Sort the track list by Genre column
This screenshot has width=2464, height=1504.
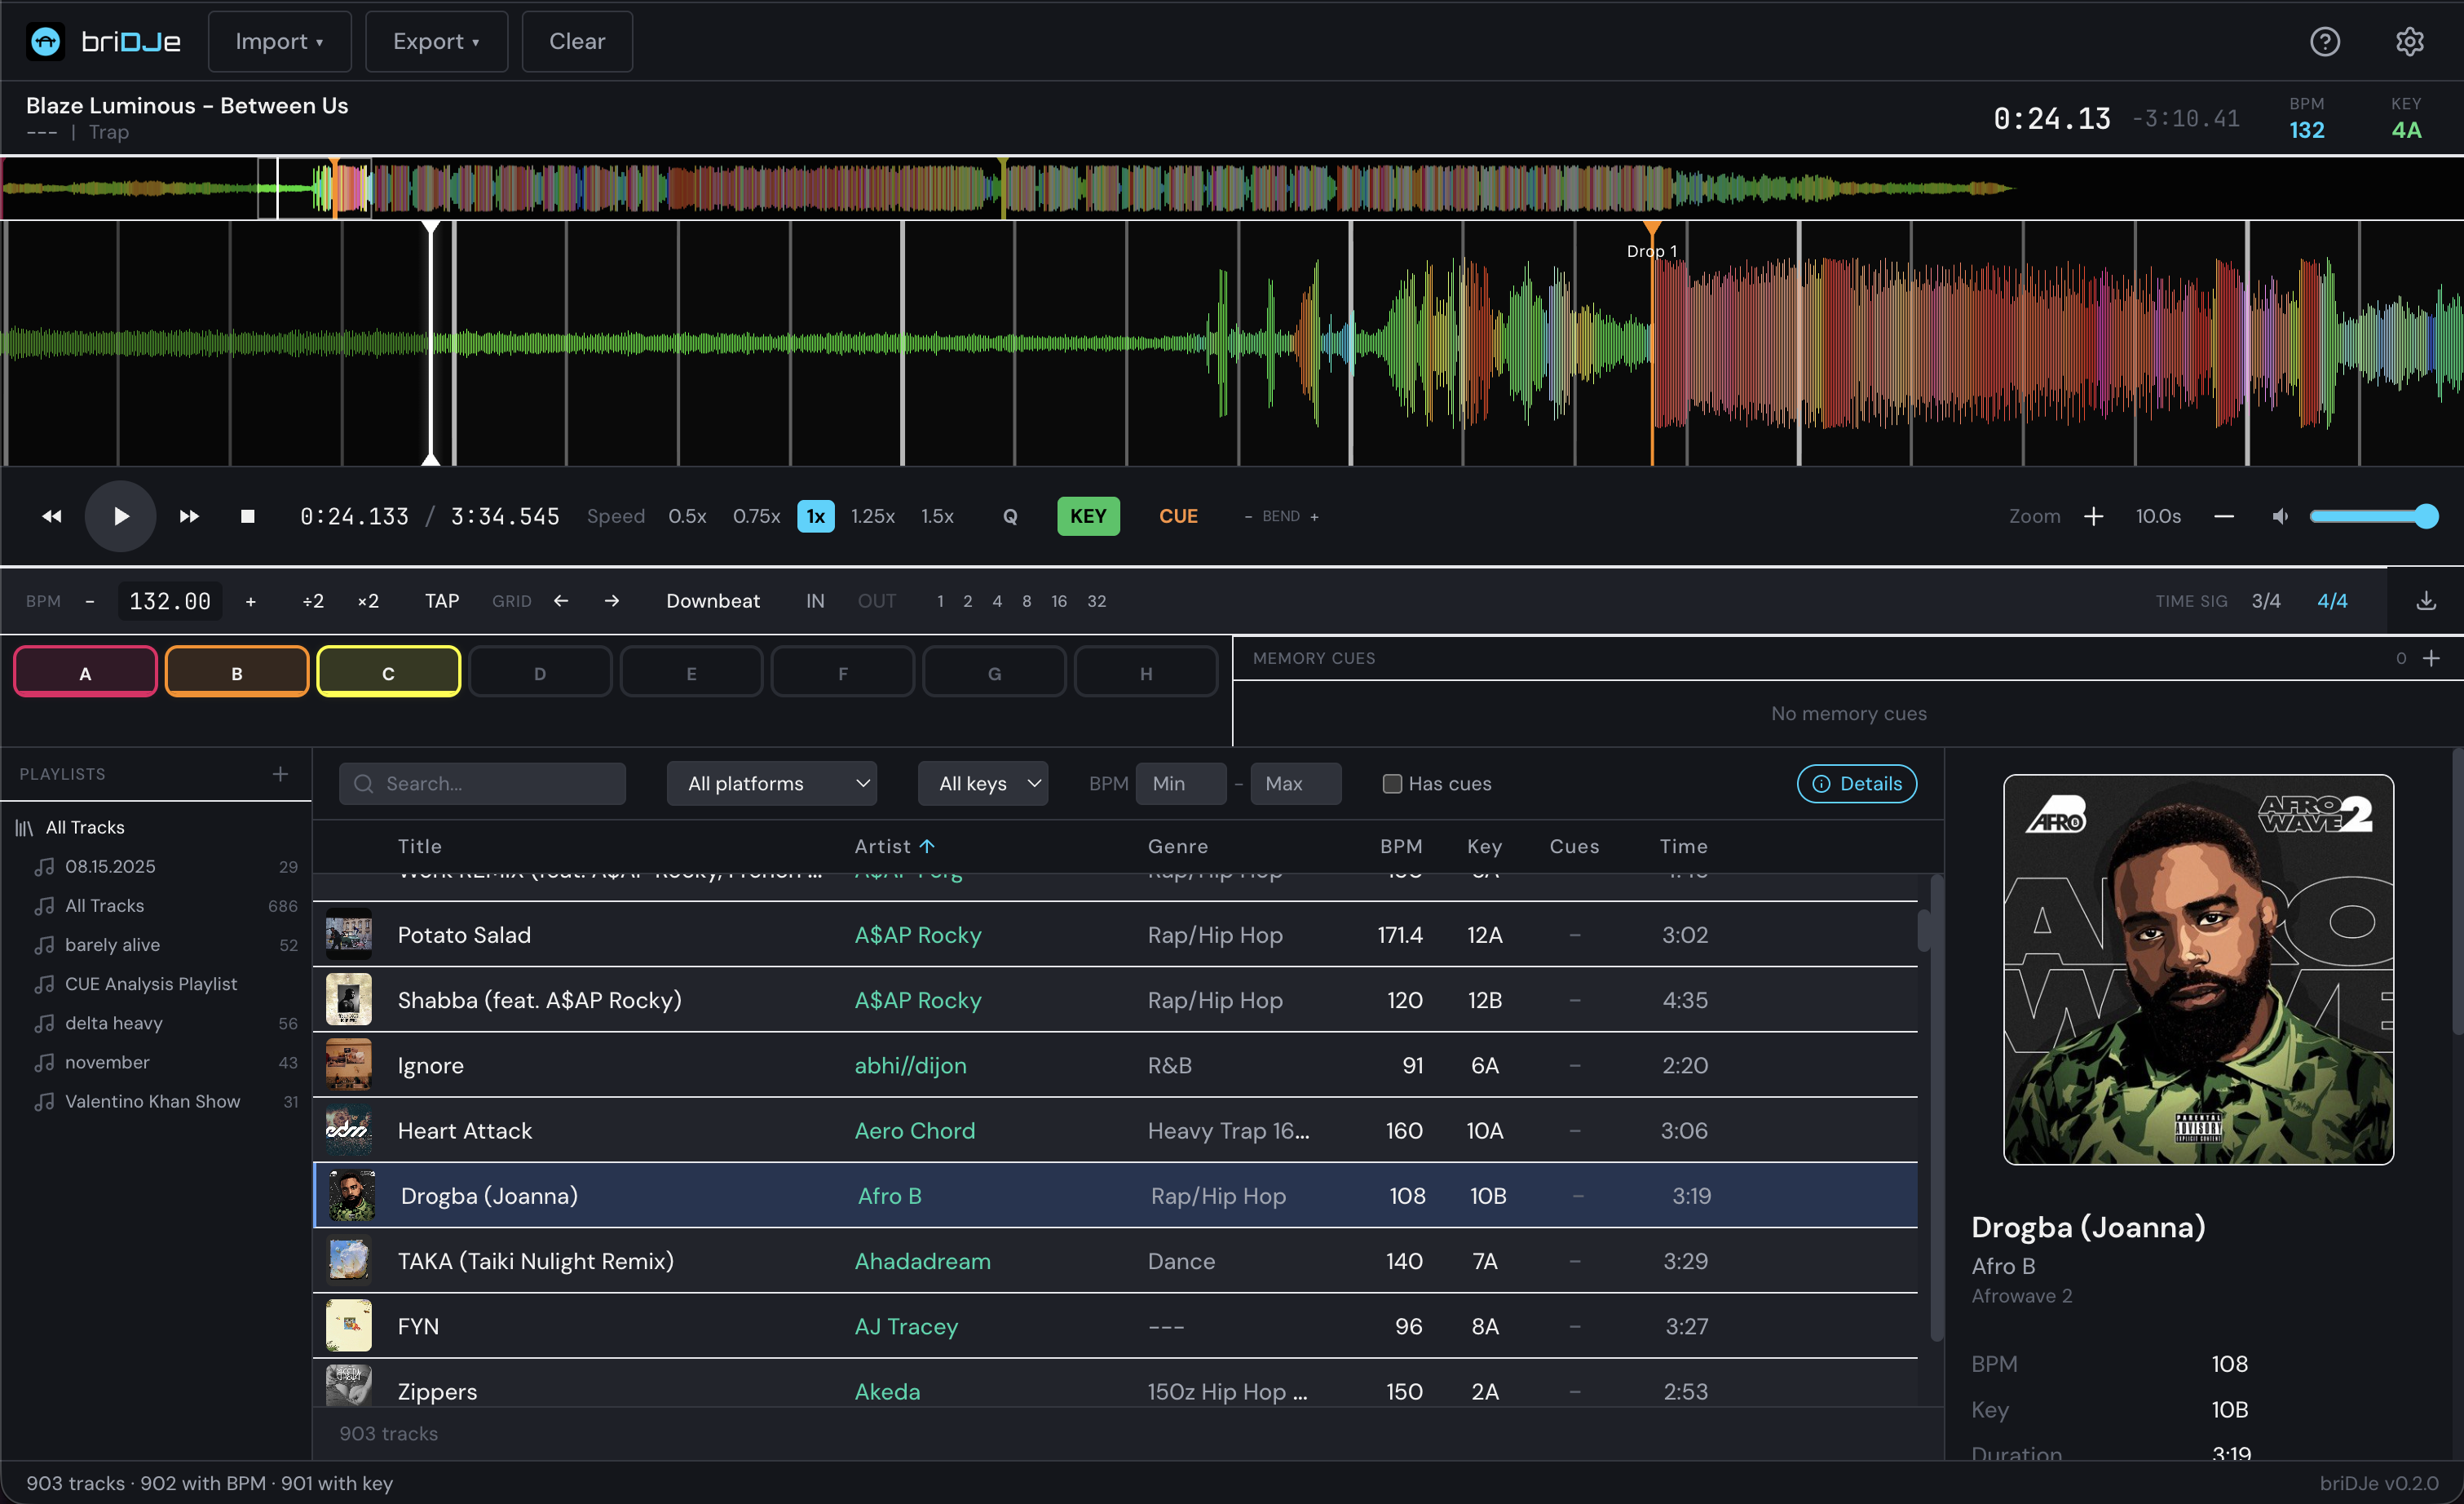point(1178,846)
